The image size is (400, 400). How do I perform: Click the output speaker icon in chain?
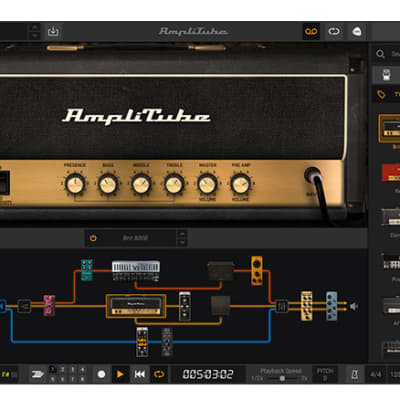click(x=354, y=306)
